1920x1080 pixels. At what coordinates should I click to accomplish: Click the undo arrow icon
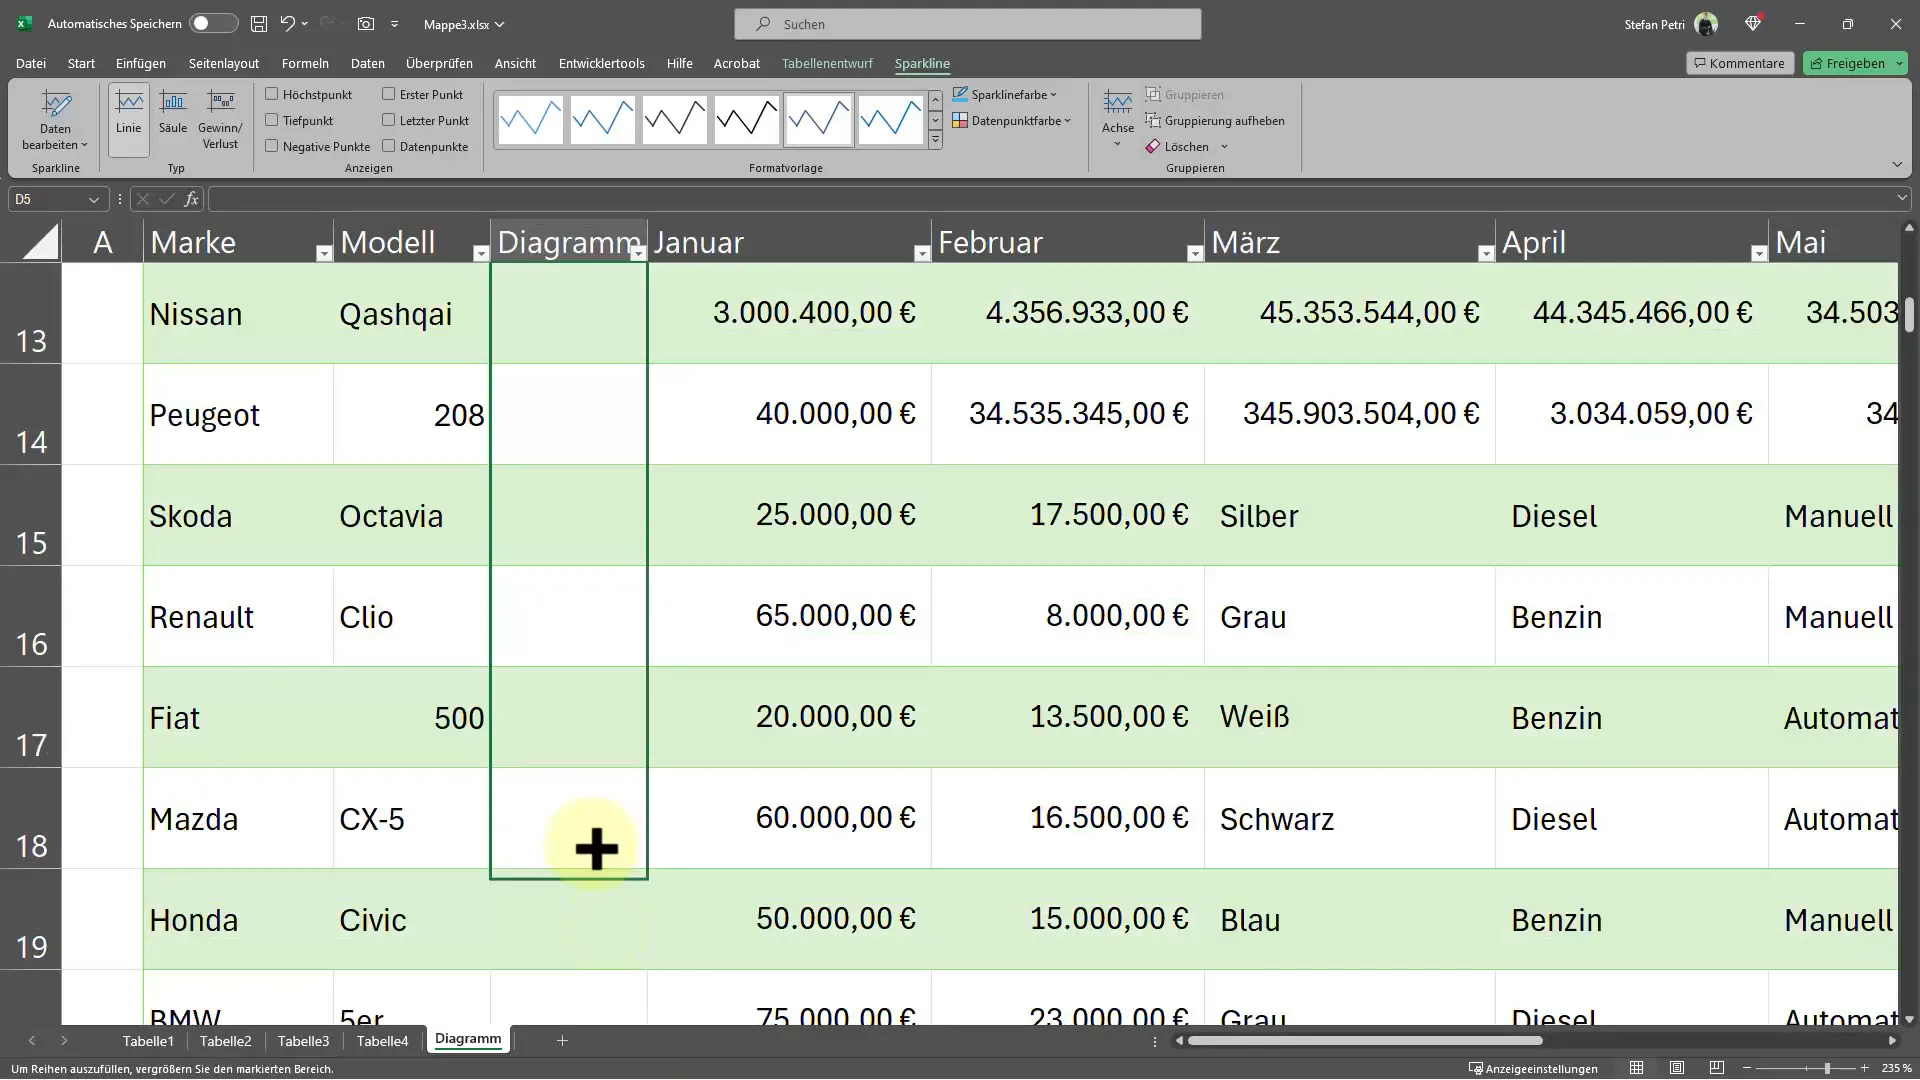[288, 24]
